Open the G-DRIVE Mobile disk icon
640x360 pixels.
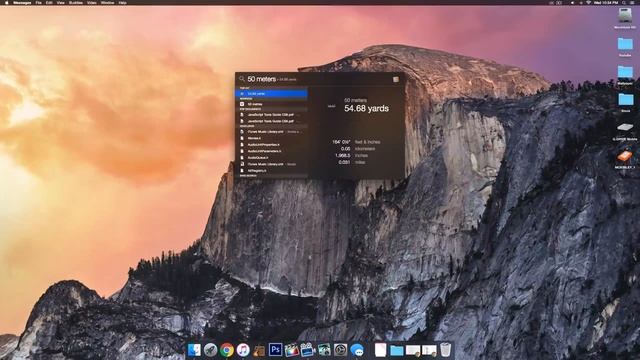625,127
